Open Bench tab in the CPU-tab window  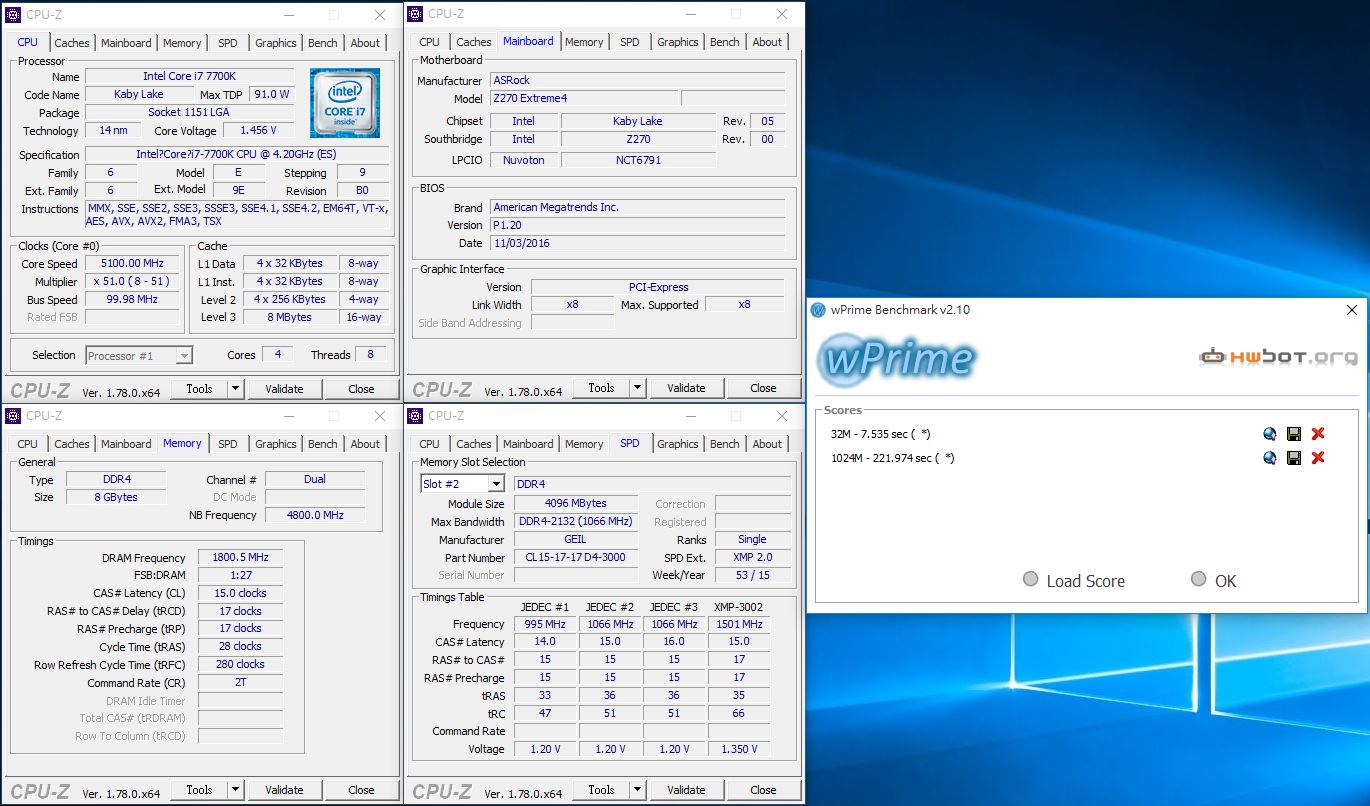pos(323,43)
